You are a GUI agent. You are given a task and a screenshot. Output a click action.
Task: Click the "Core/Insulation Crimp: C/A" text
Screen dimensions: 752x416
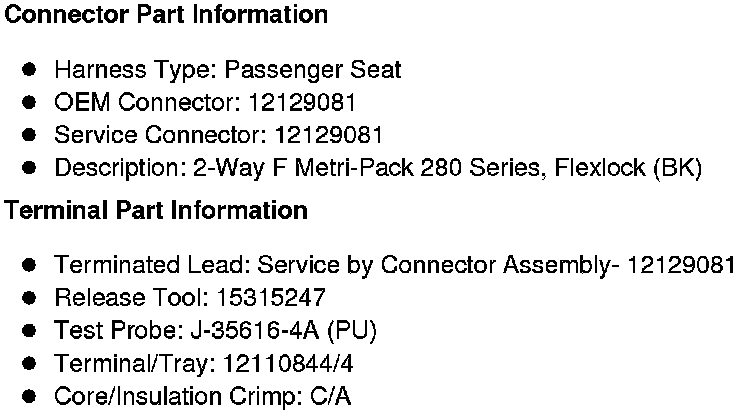click(x=202, y=397)
